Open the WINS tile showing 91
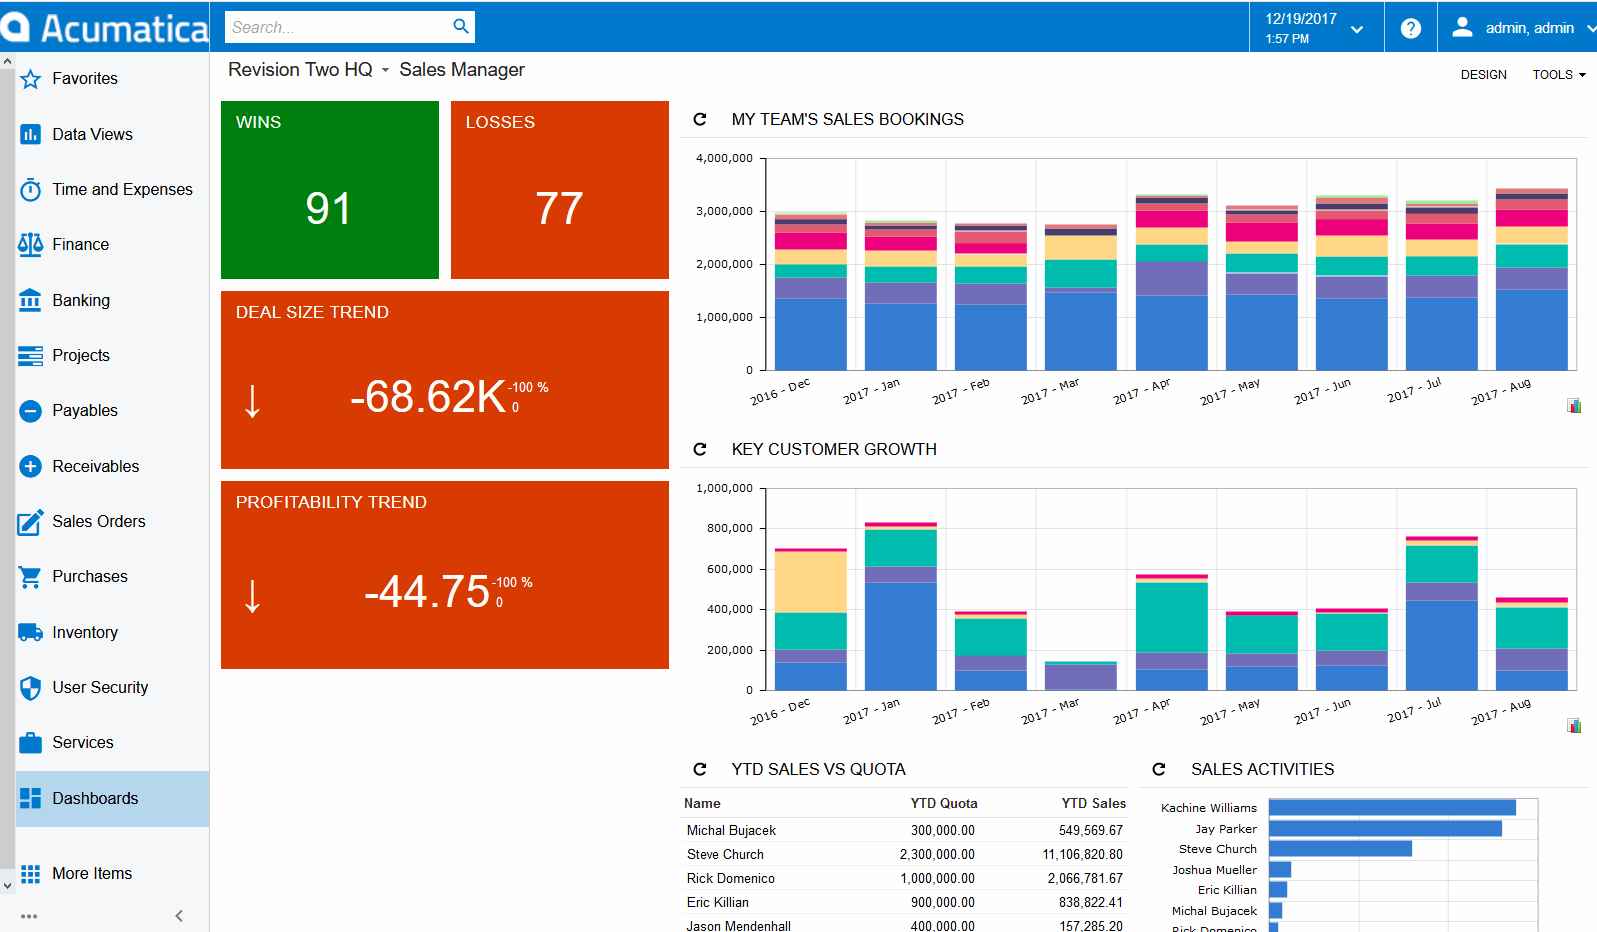 coord(330,190)
